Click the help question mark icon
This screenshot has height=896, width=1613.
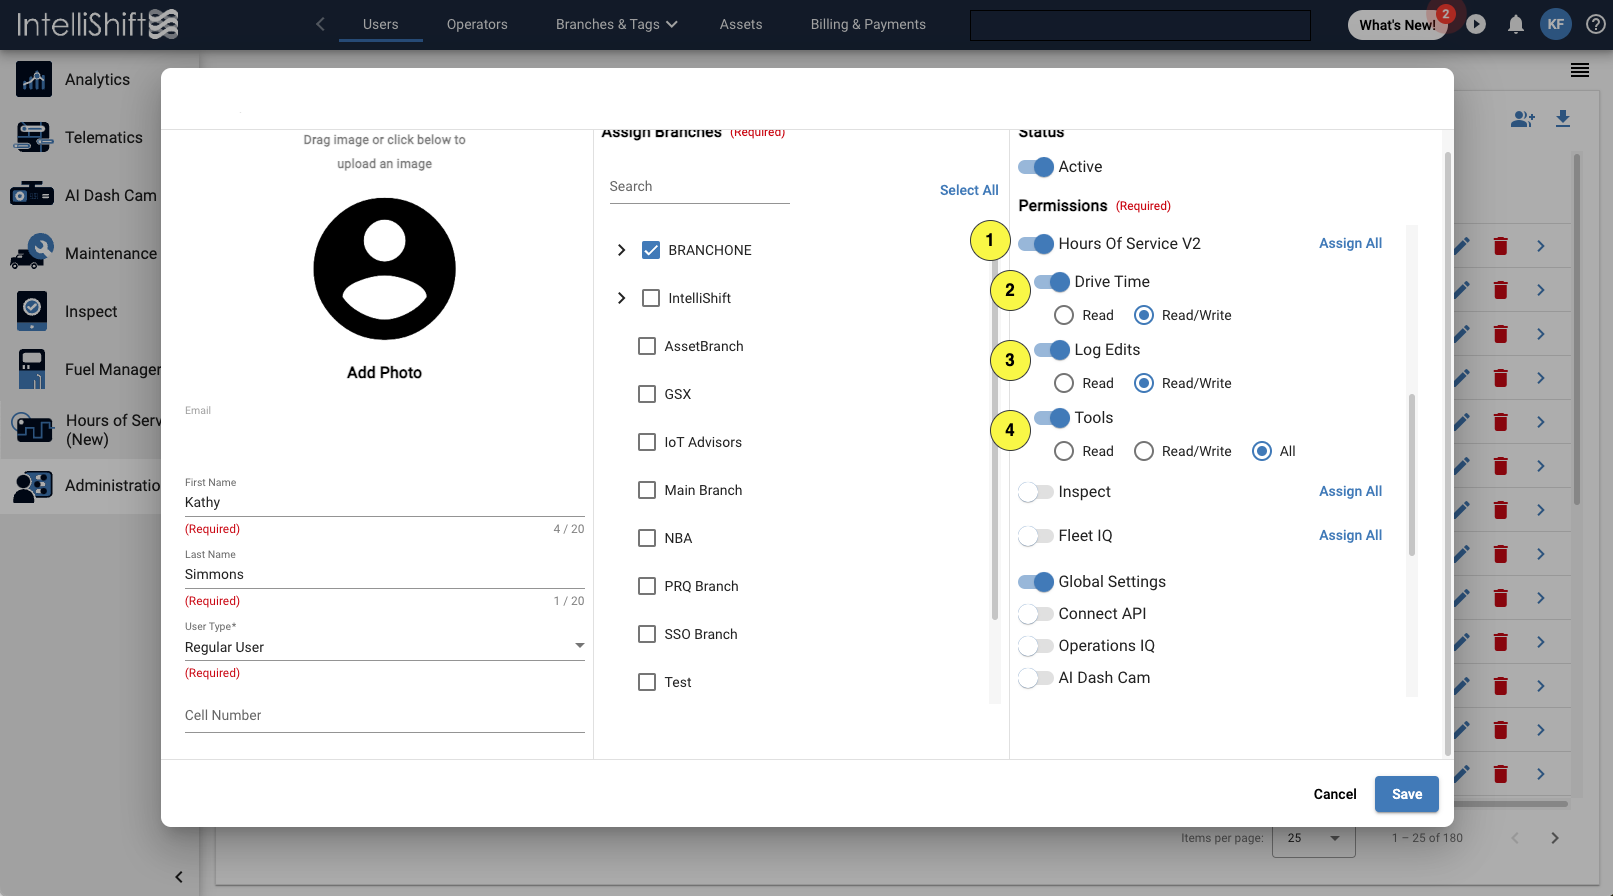pos(1596,24)
